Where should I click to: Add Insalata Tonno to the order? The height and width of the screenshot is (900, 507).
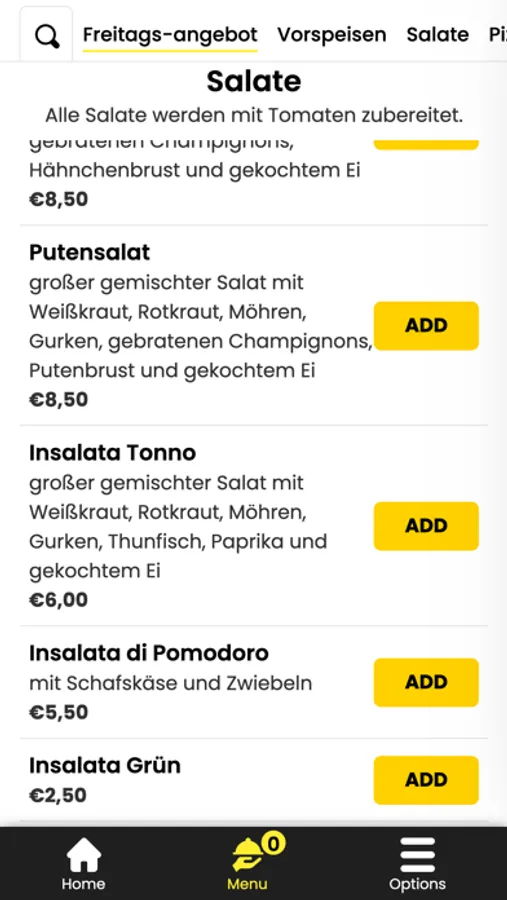point(426,526)
